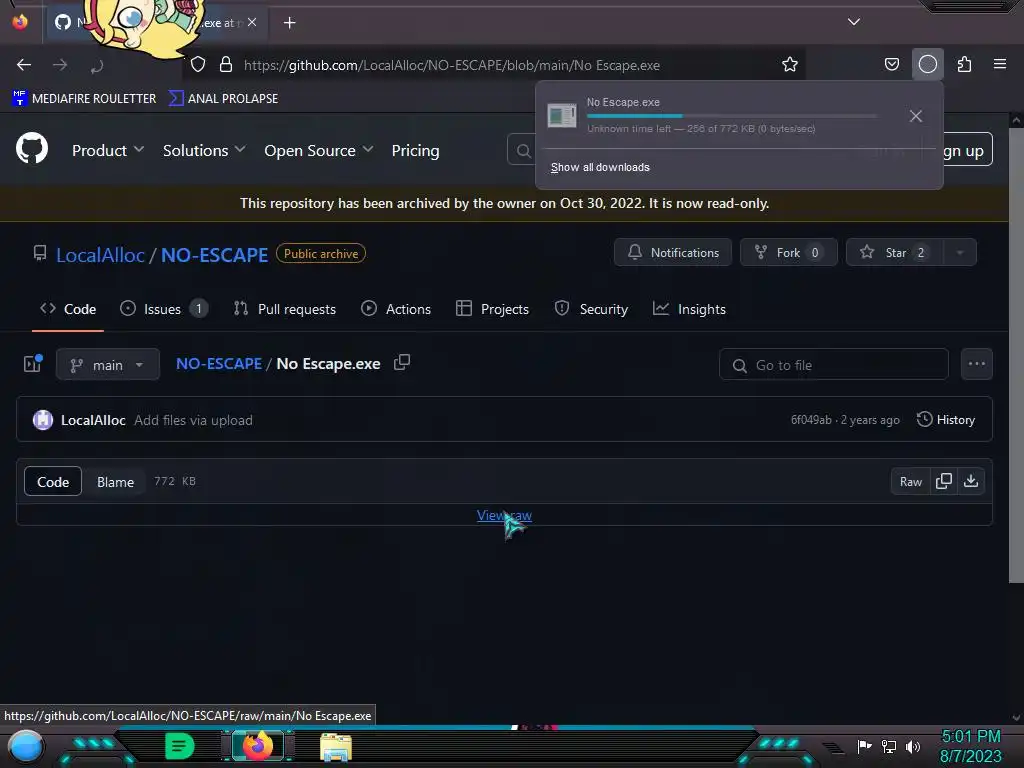Image resolution: width=1024 pixels, height=768 pixels.
Task: Open the main branch selector
Action: [x=108, y=364]
